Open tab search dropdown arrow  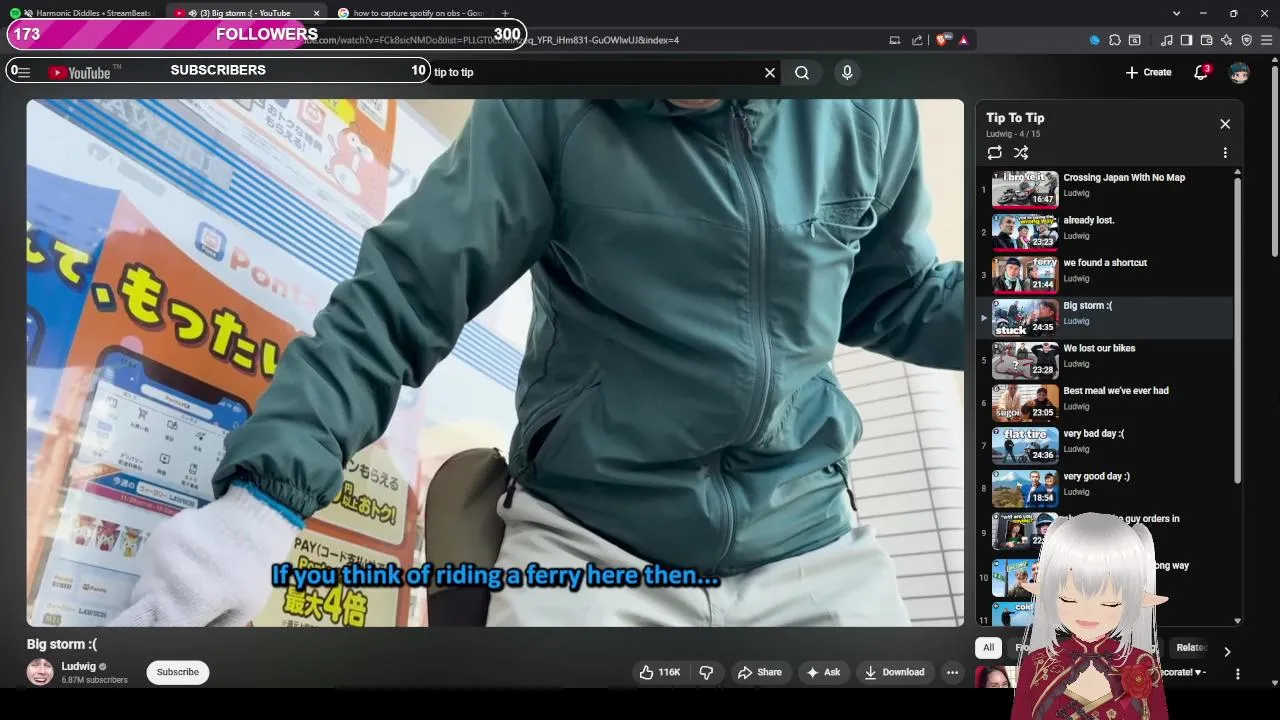pyautogui.click(x=1176, y=13)
